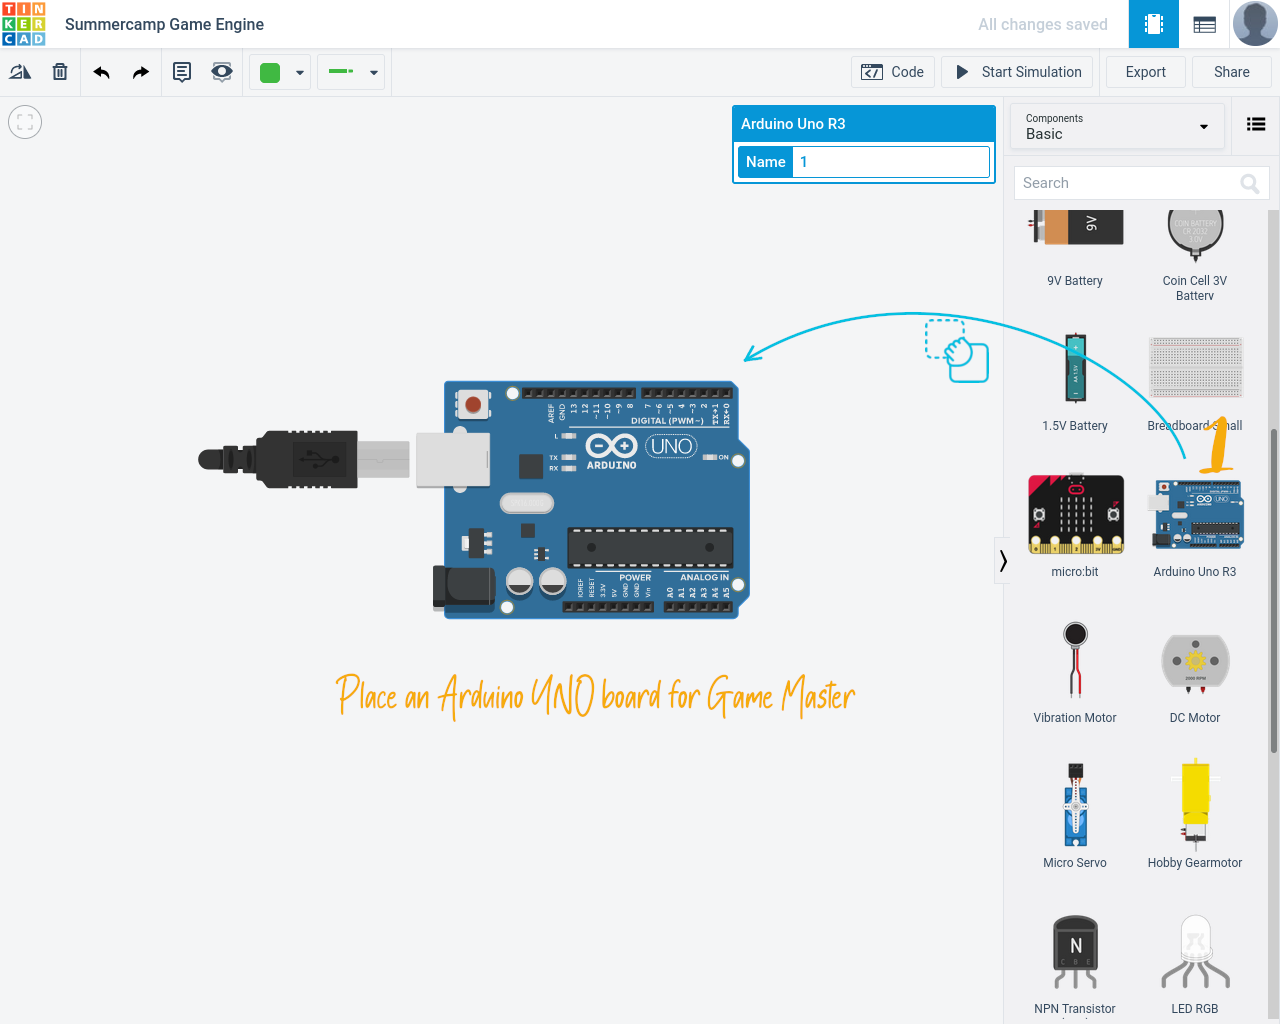Click the Export button

[x=1145, y=72]
